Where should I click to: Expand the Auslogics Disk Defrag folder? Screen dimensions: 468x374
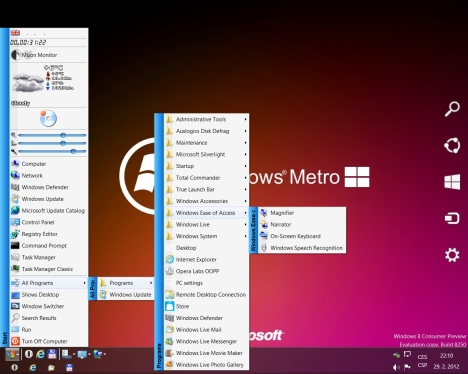tap(206, 131)
